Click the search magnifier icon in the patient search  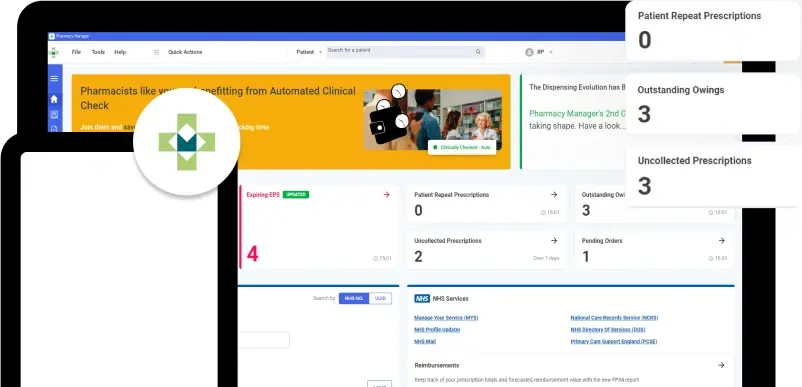click(x=478, y=52)
